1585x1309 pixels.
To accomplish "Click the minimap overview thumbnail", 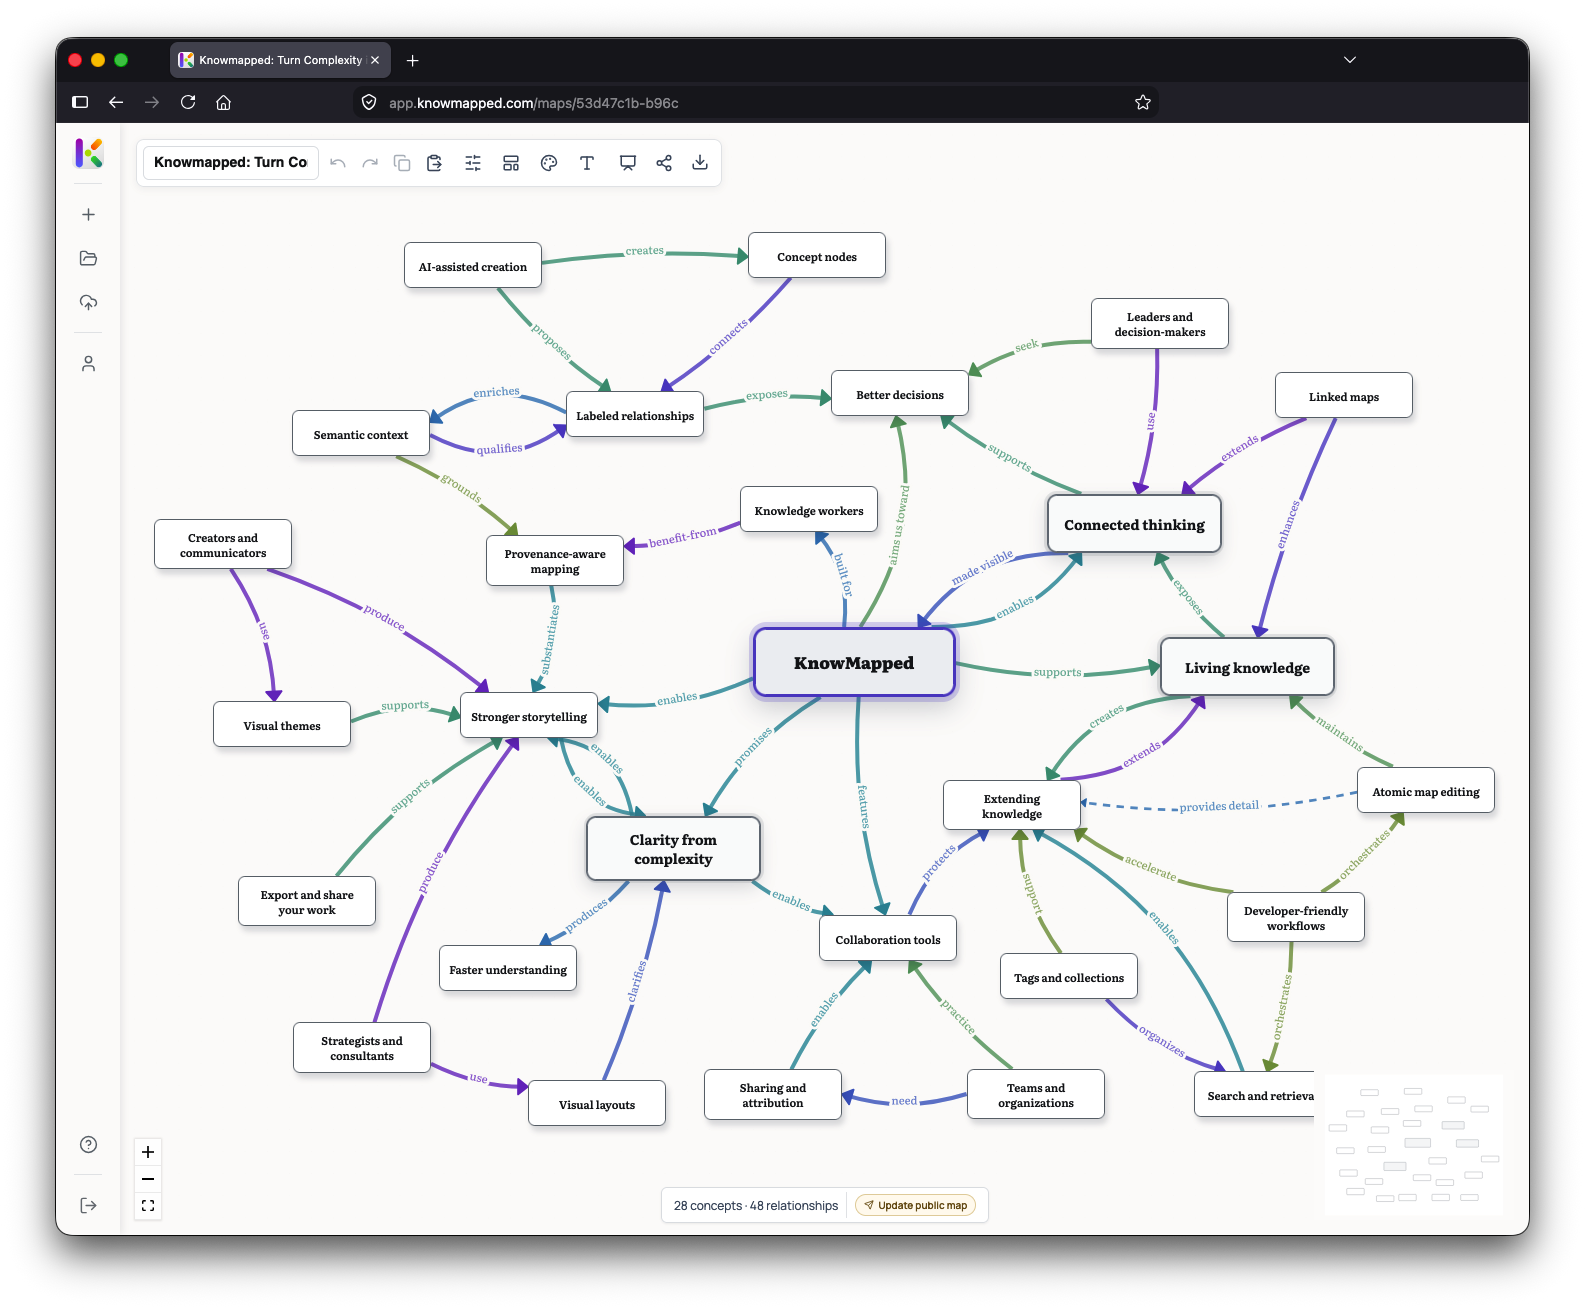I will pos(1414,1145).
